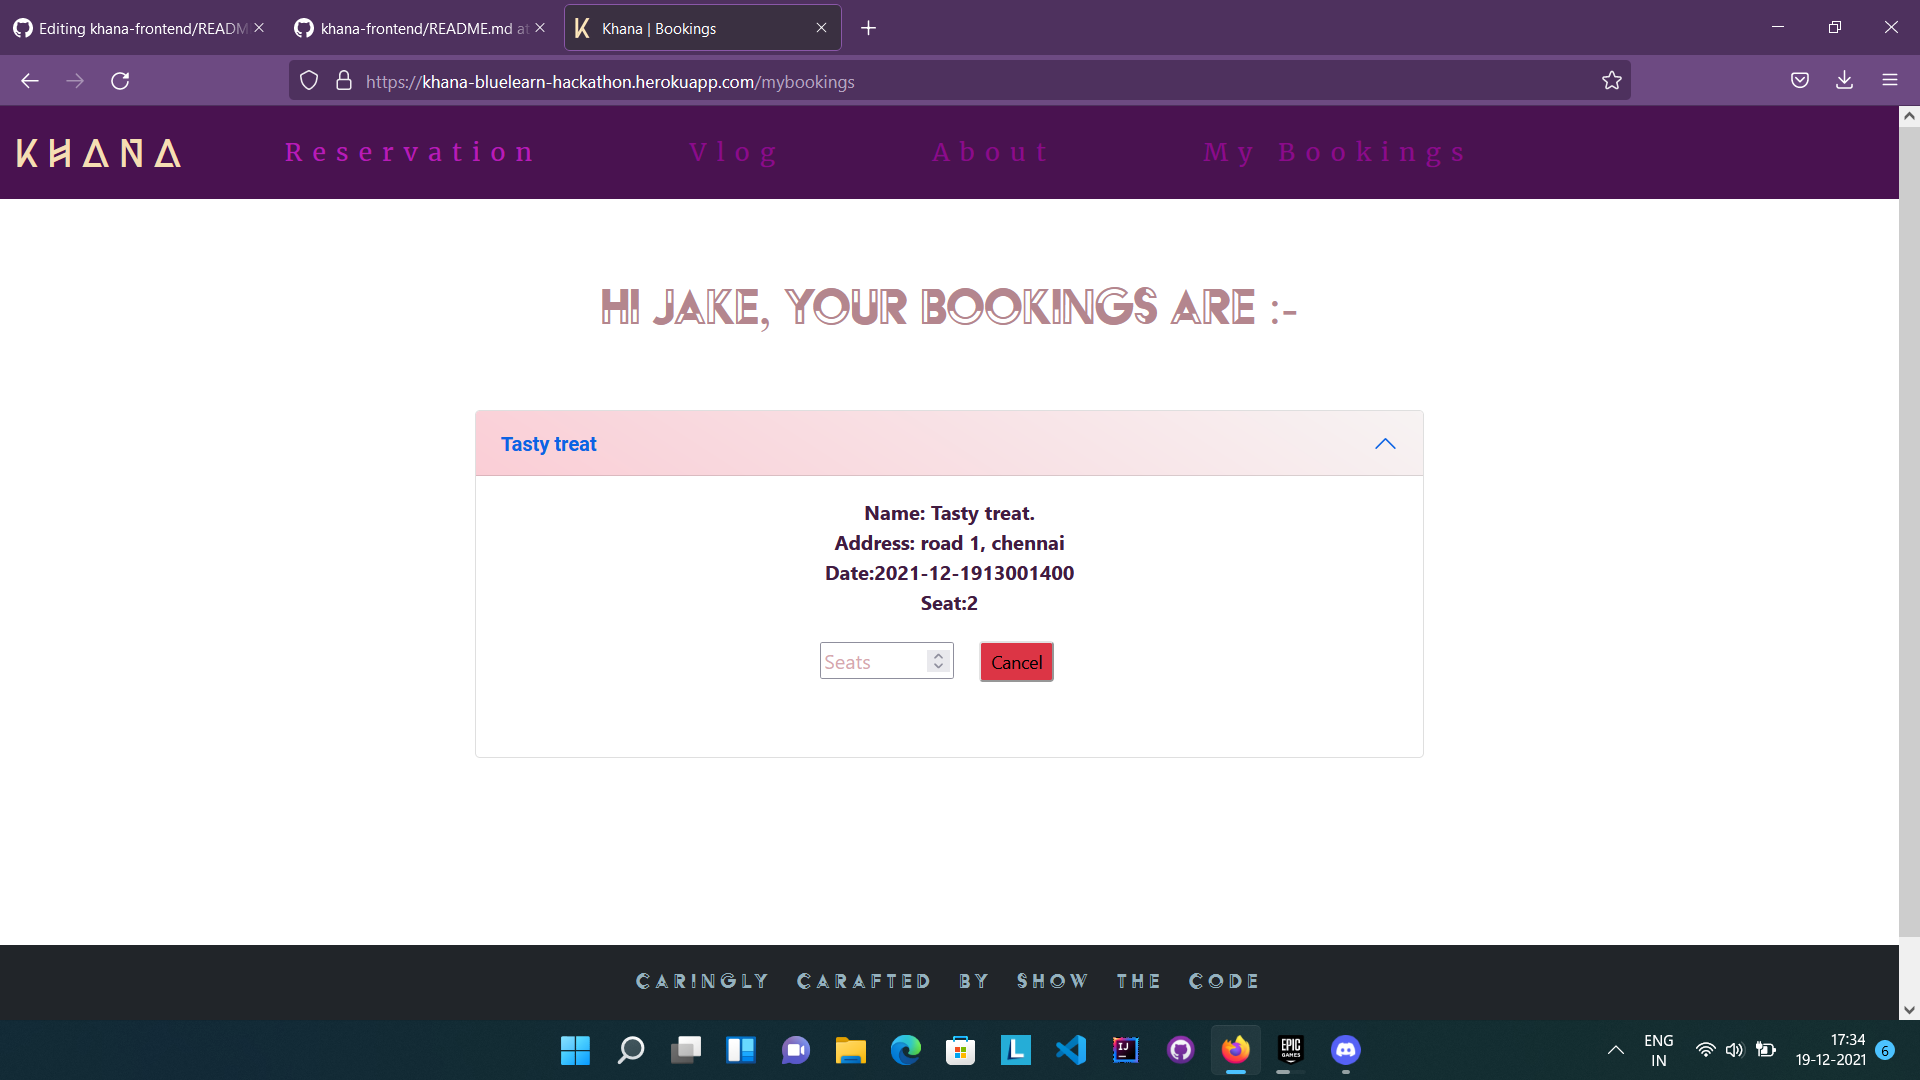Toggle the Tasty treat booking header
Viewport: 1920px width, 1080px height.
[x=548, y=444]
